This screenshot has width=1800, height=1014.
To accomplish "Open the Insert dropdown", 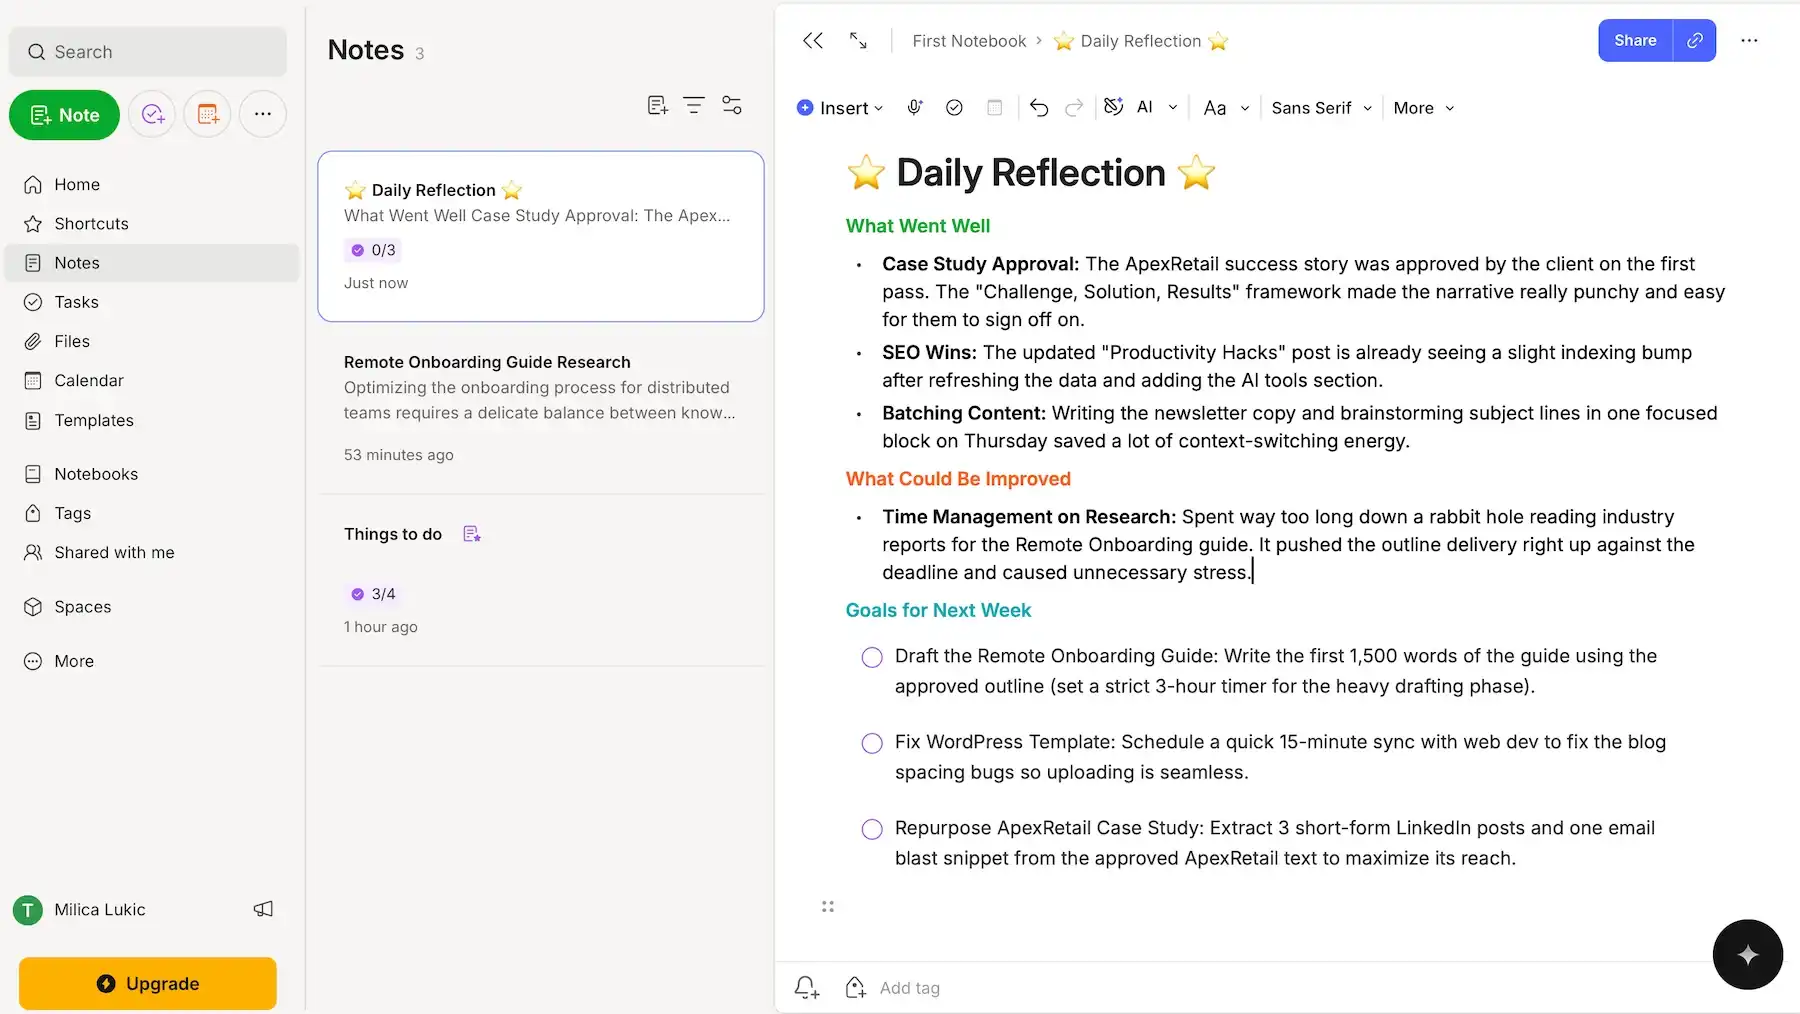I will click(x=840, y=108).
